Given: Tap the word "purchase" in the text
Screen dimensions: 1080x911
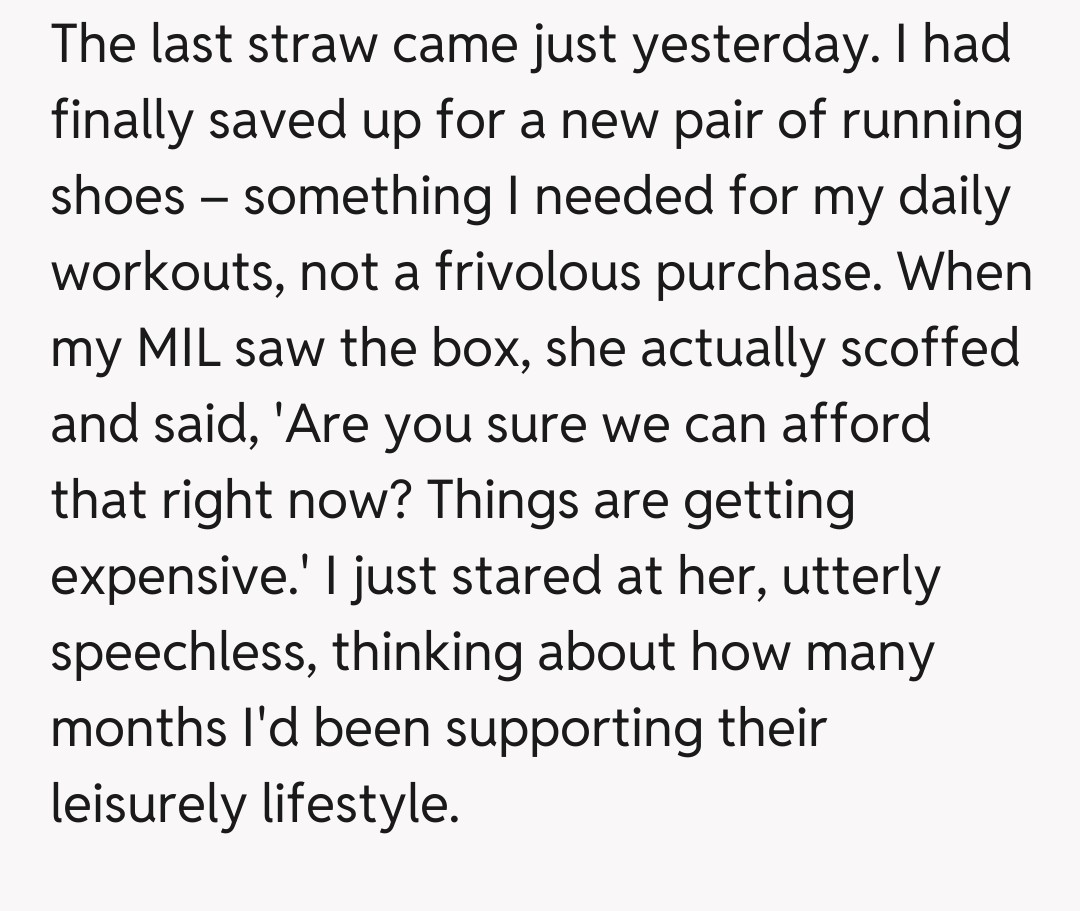Looking at the screenshot, I should [x=766, y=272].
